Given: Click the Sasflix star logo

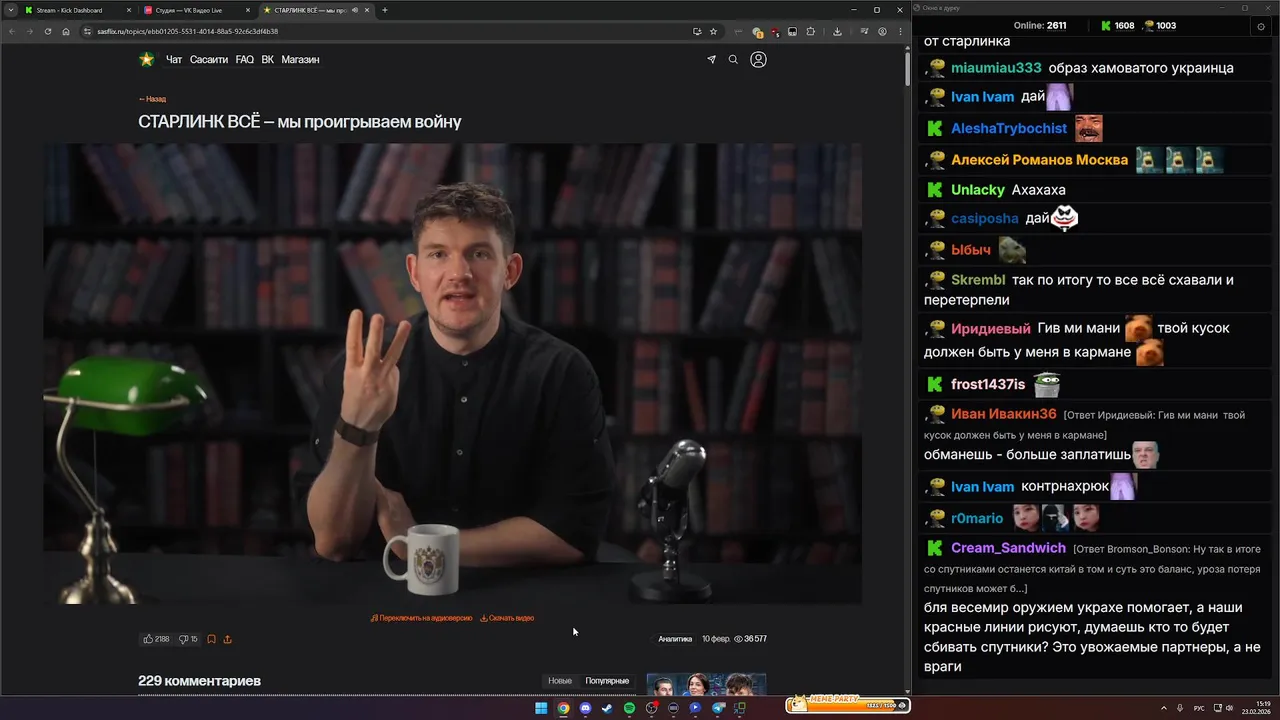Looking at the screenshot, I should tap(147, 59).
